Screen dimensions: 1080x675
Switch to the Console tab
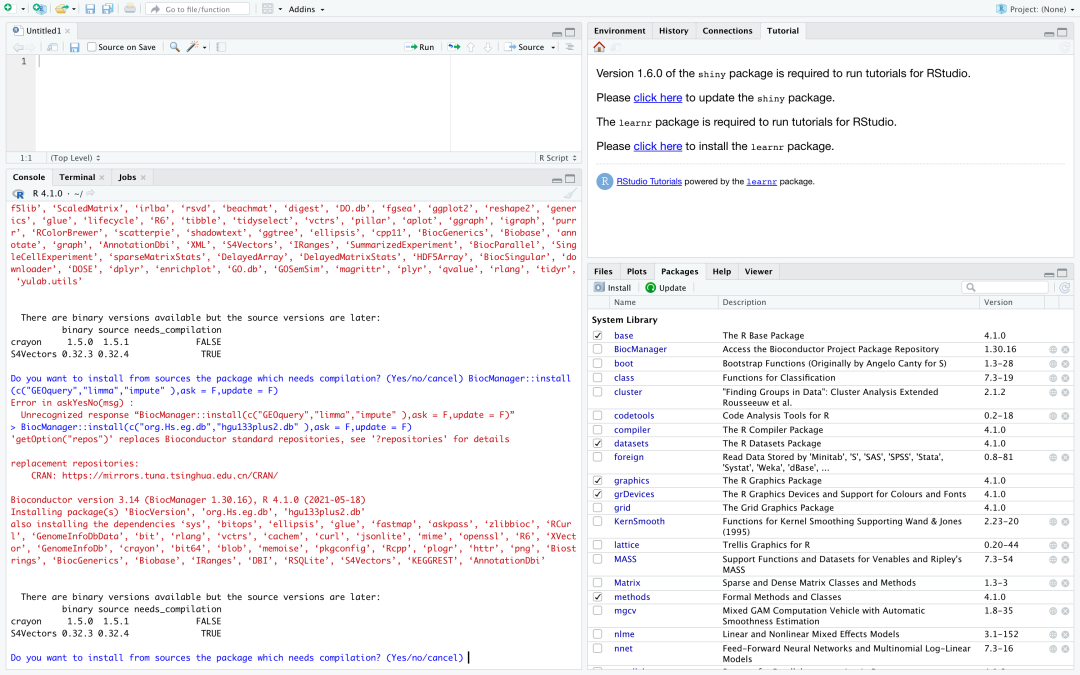pyautogui.click(x=29, y=177)
